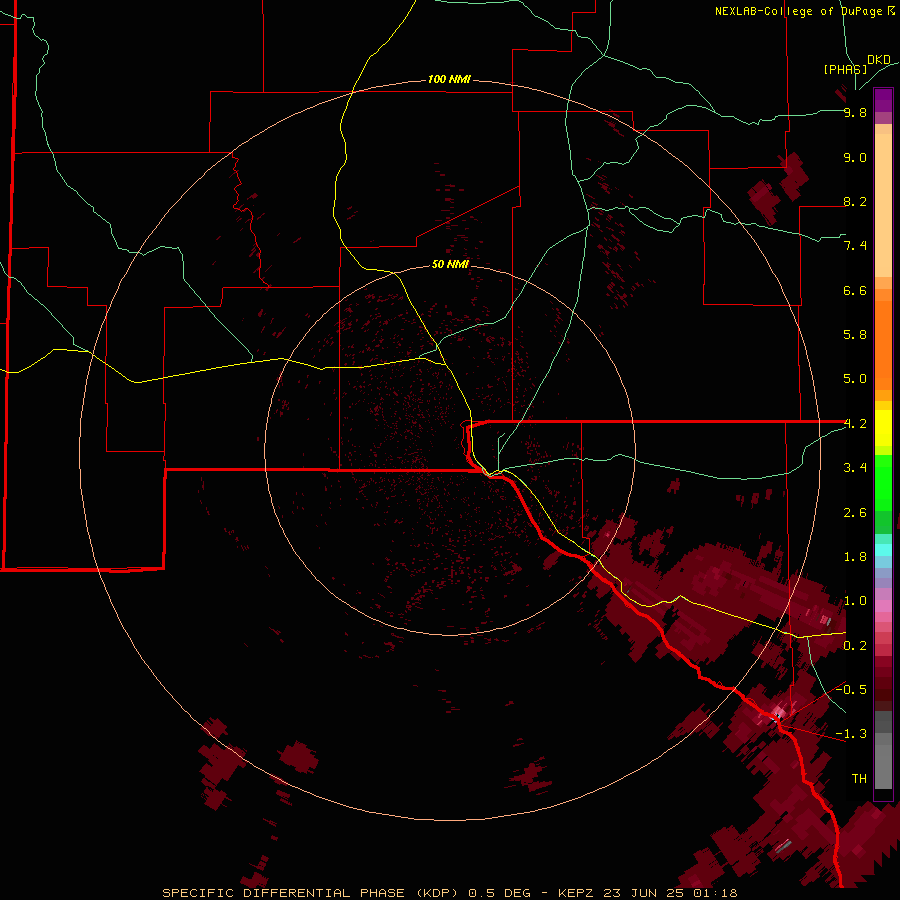This screenshot has width=900, height=900.
Task: Click the 8.2 scale value
Action: (x=855, y=201)
